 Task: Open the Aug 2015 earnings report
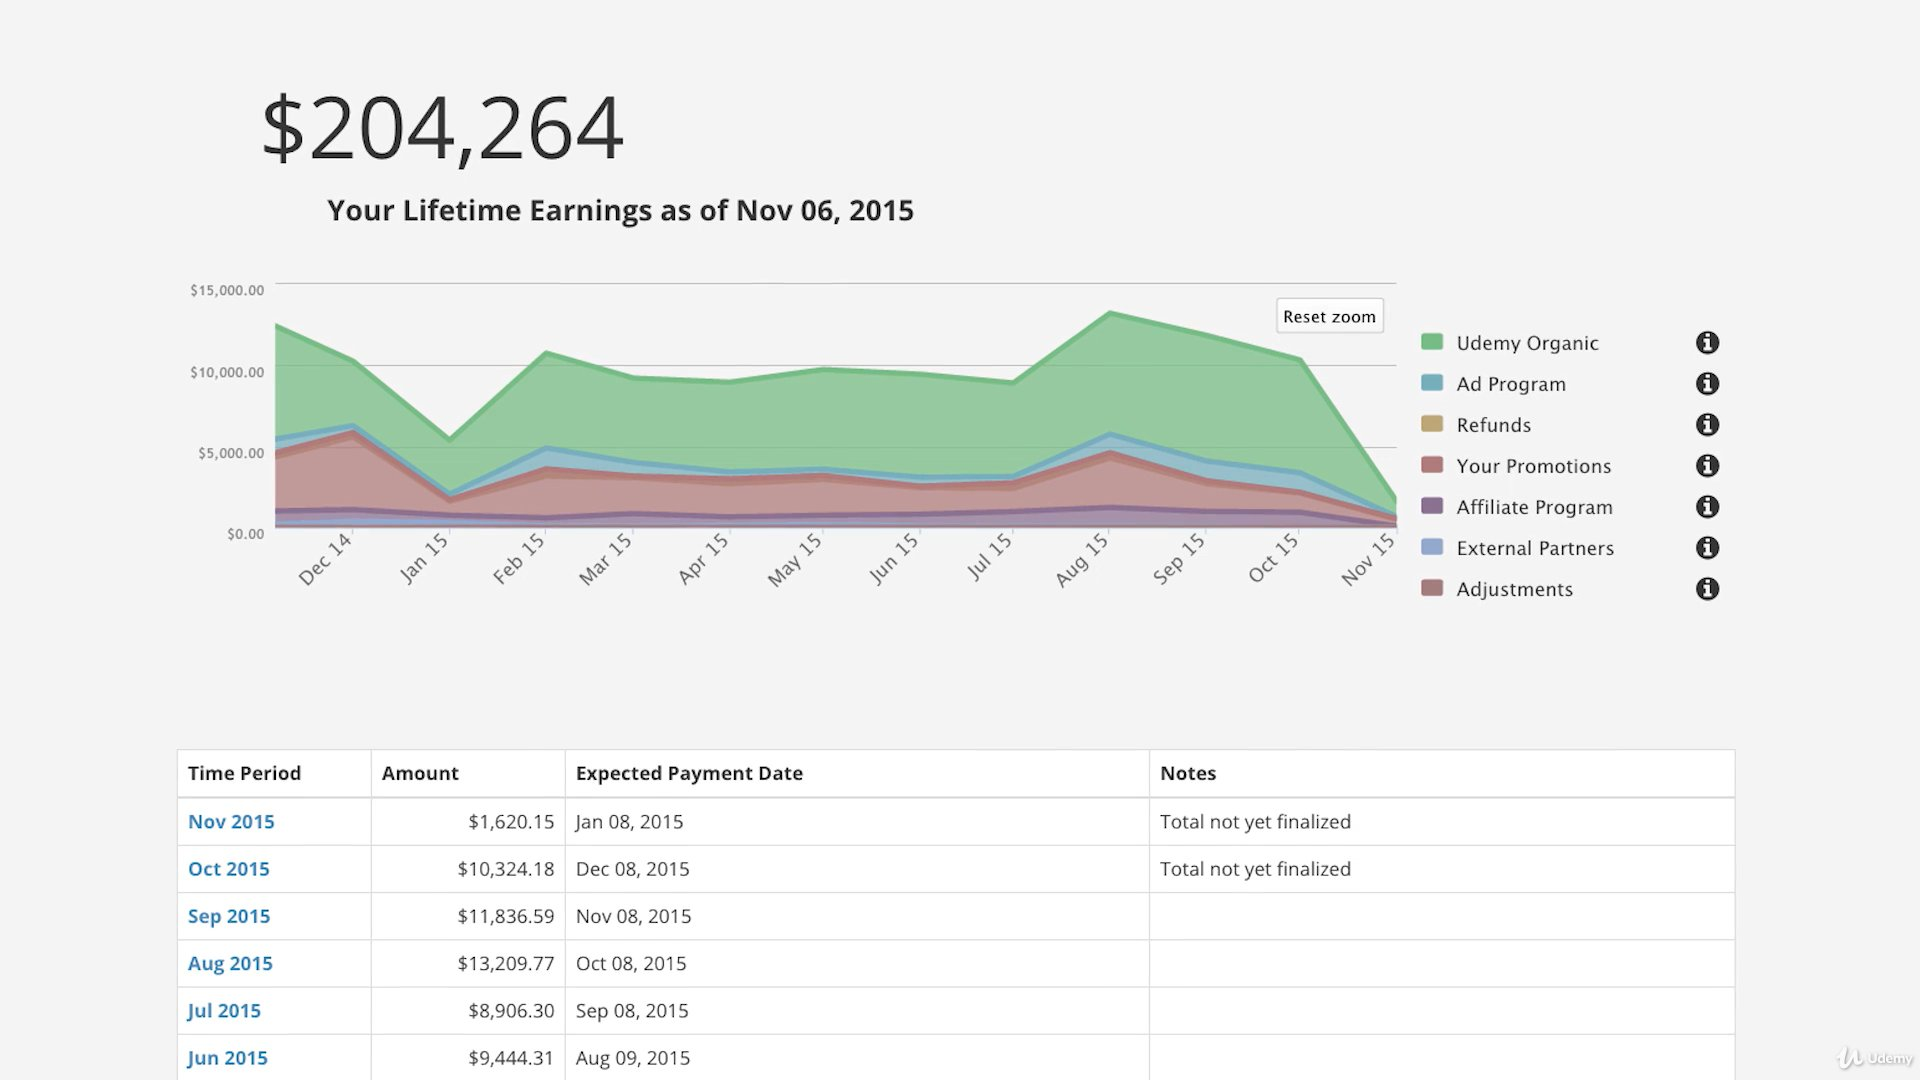(230, 963)
